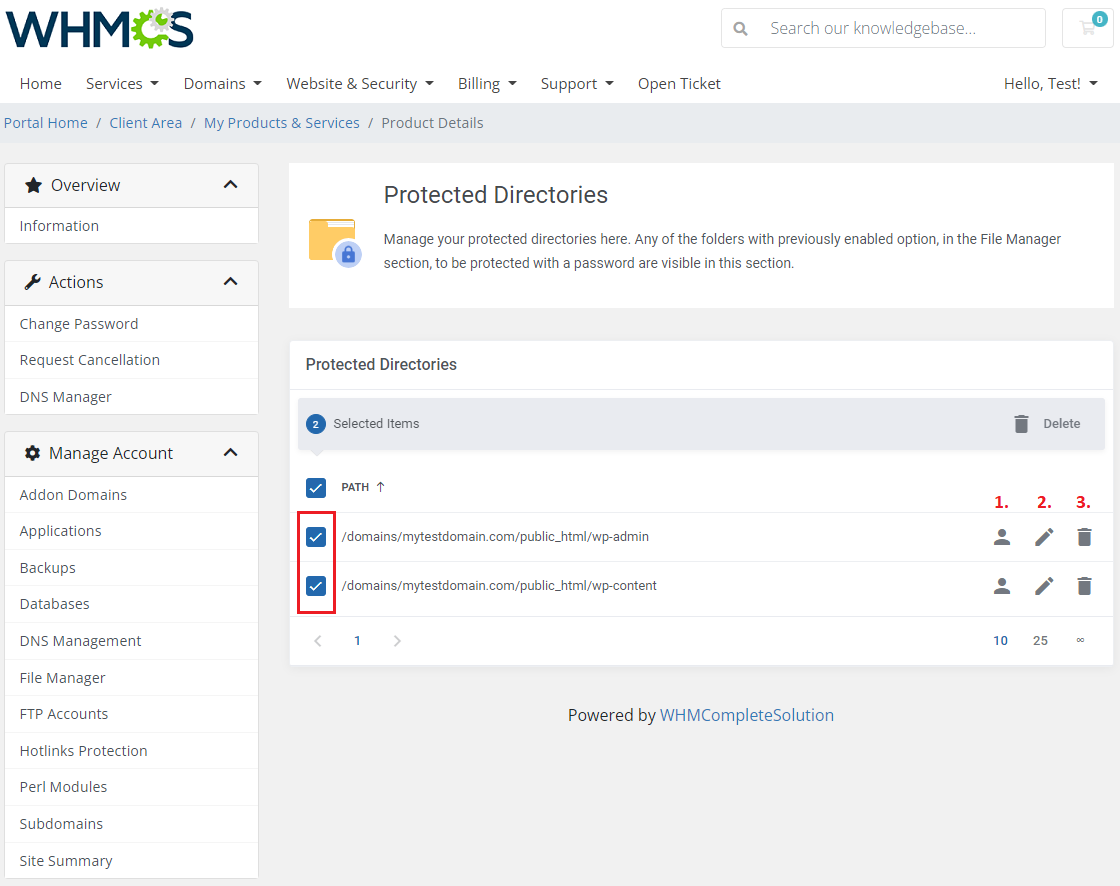Open FTP Accounts in sidebar
The height and width of the screenshot is (886, 1120).
tap(131, 714)
